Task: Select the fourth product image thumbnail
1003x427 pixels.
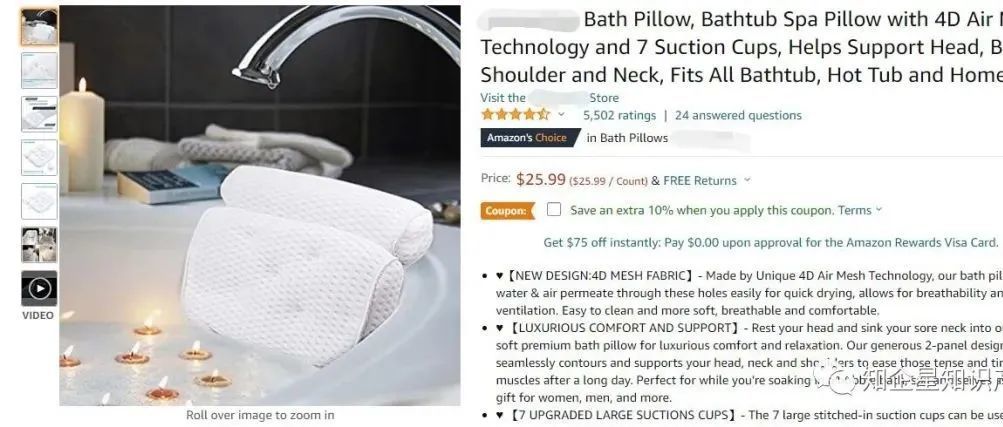Action: click(x=39, y=157)
